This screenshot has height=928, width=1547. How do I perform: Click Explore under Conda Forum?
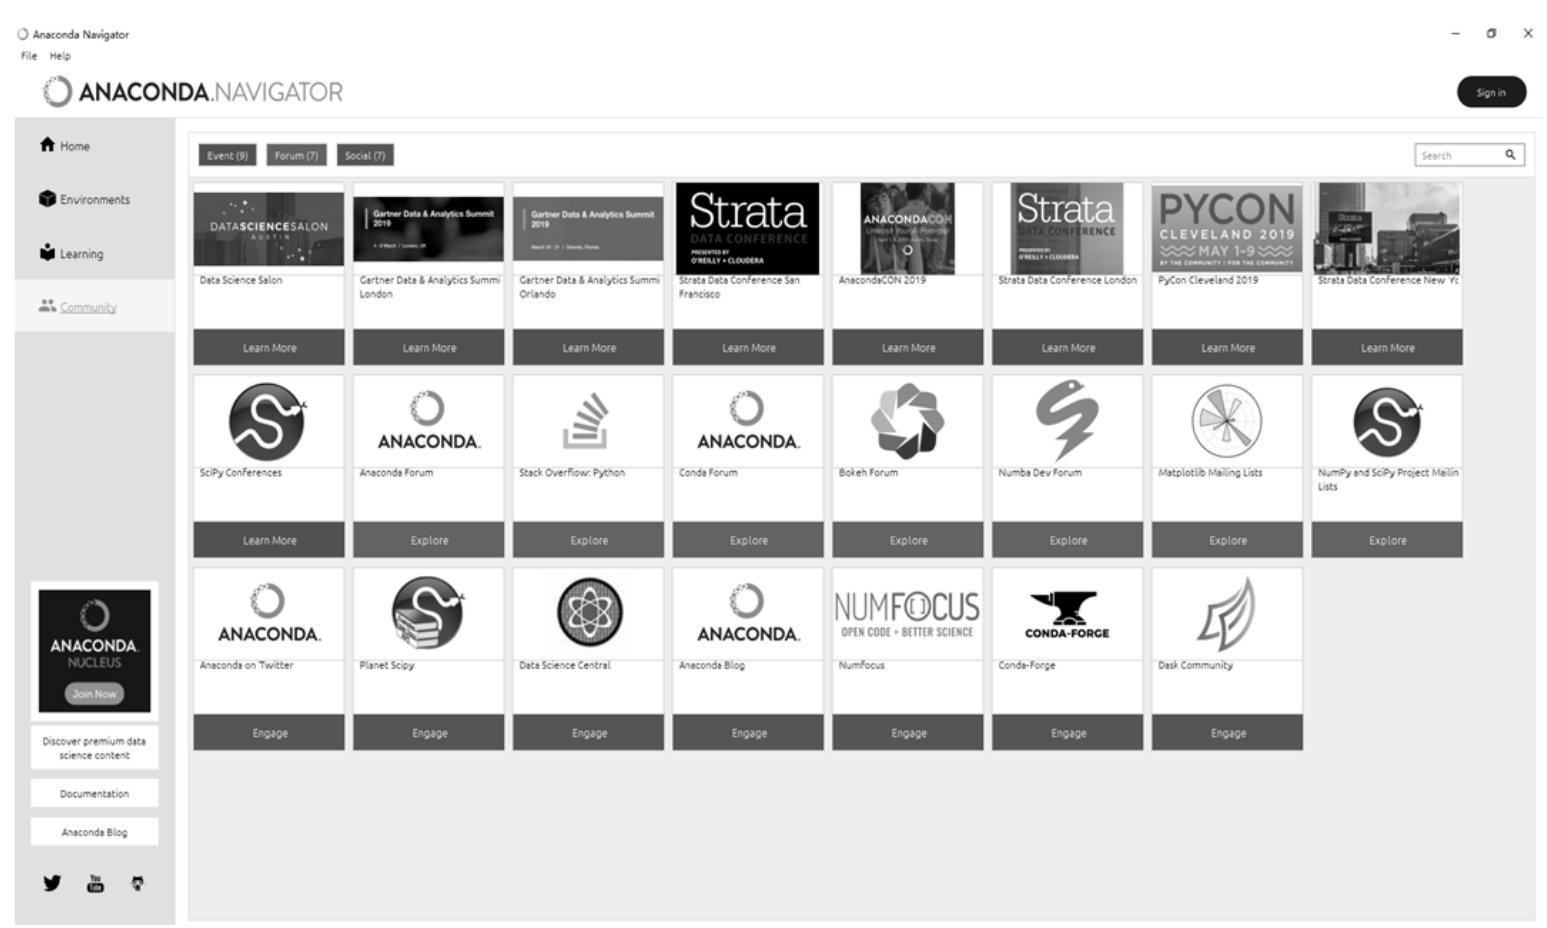(x=748, y=540)
